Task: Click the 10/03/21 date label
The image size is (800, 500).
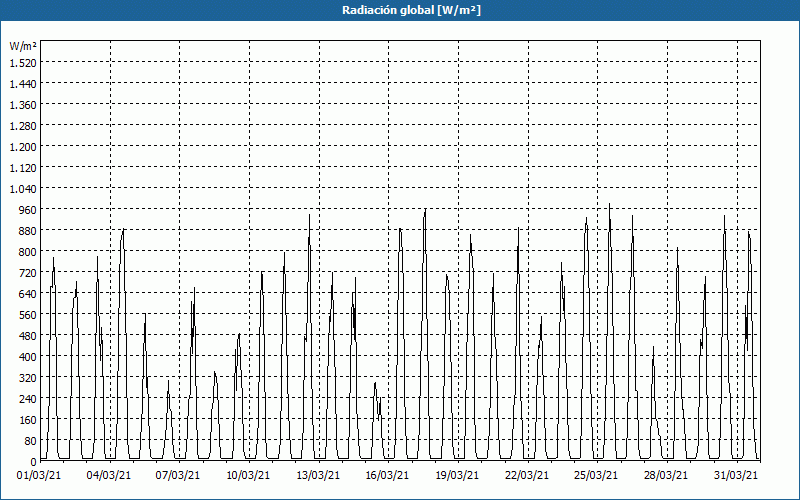Action: (x=248, y=475)
